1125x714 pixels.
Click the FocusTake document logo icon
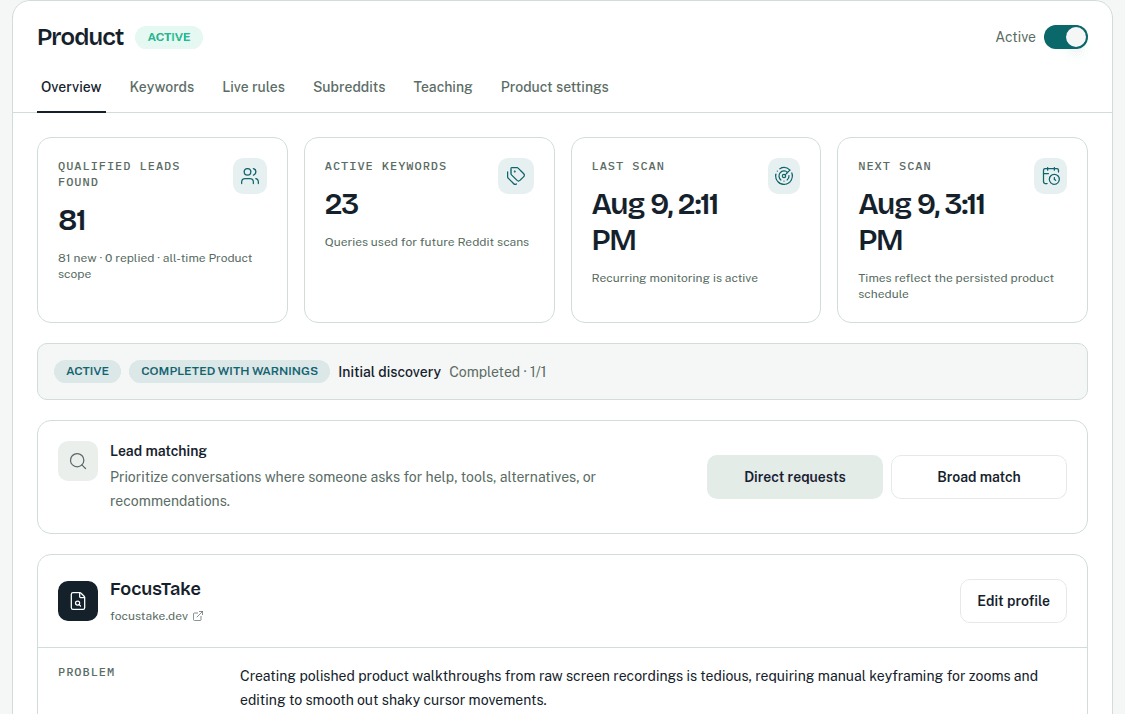coord(77,601)
